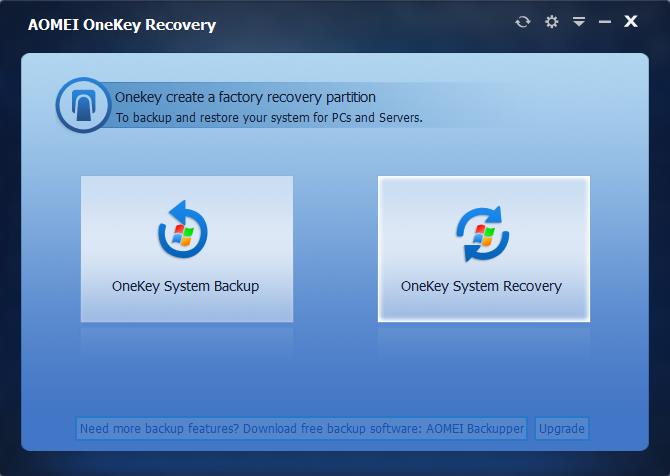Click the 'Onekey create a factory recovery partition' heading
The image size is (670, 476).
246,97
